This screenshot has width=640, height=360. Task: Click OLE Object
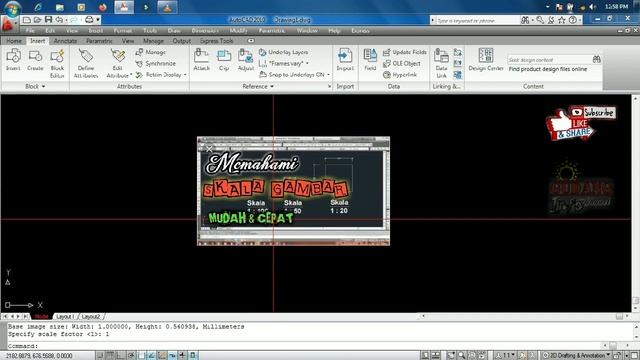pyautogui.click(x=402, y=64)
